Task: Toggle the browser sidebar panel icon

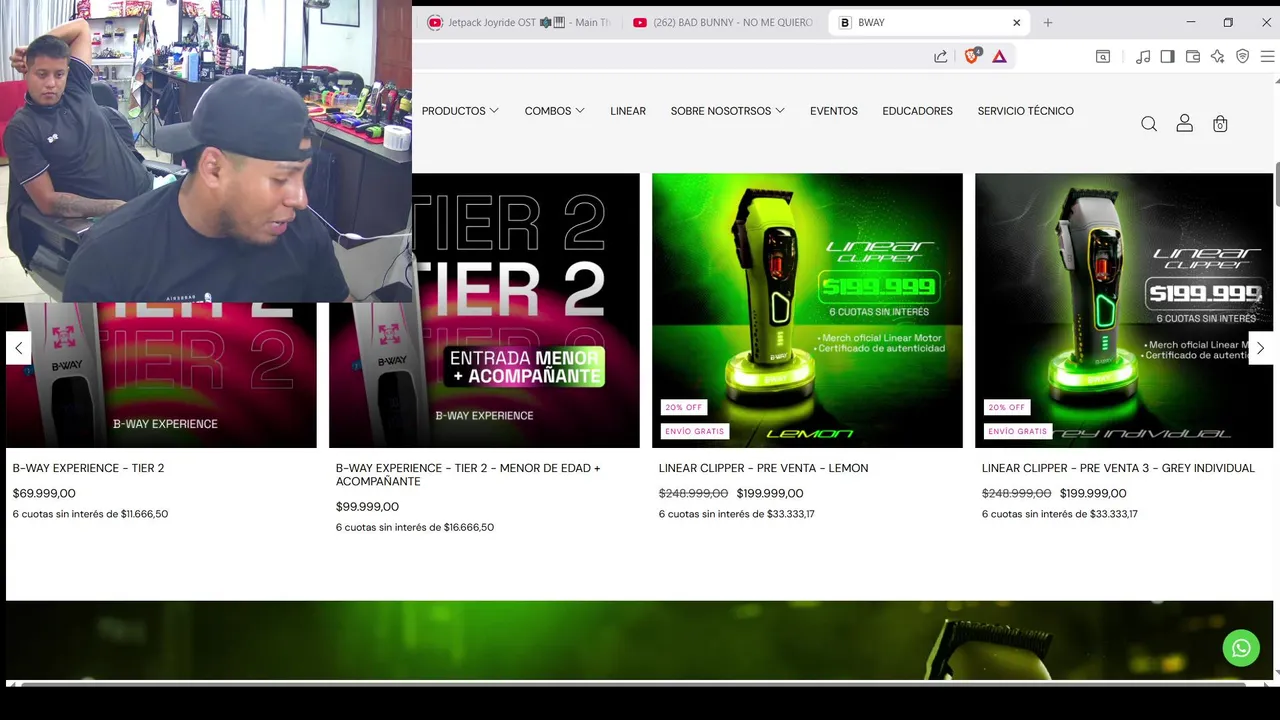Action: coord(1167,57)
